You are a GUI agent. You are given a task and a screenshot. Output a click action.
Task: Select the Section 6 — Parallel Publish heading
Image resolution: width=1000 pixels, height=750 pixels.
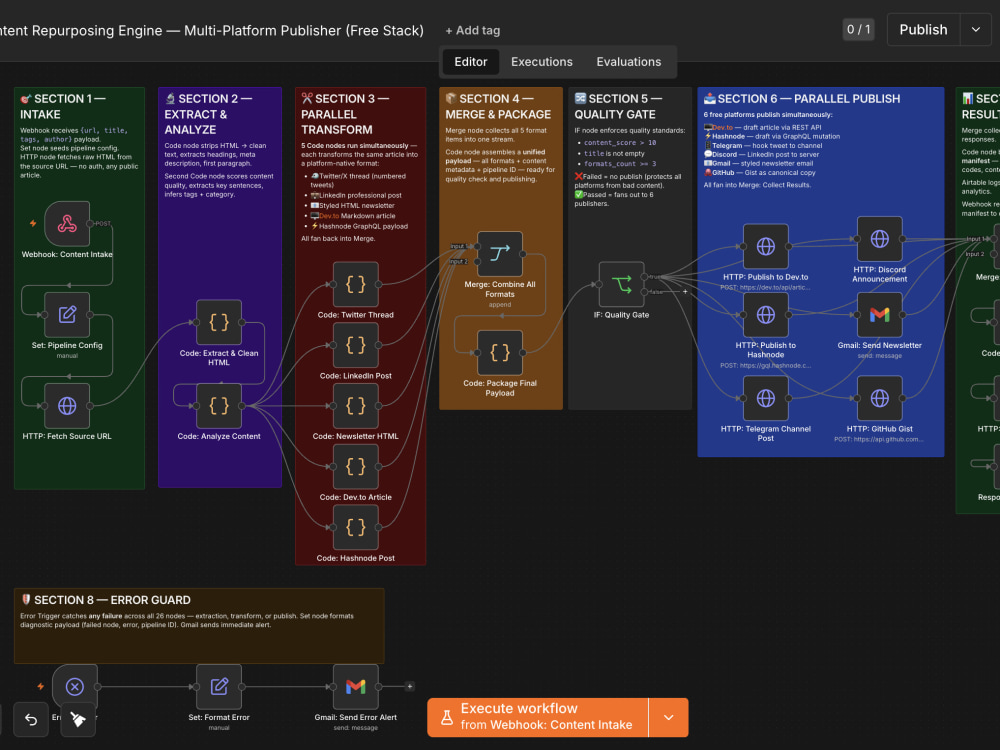[x=802, y=99]
